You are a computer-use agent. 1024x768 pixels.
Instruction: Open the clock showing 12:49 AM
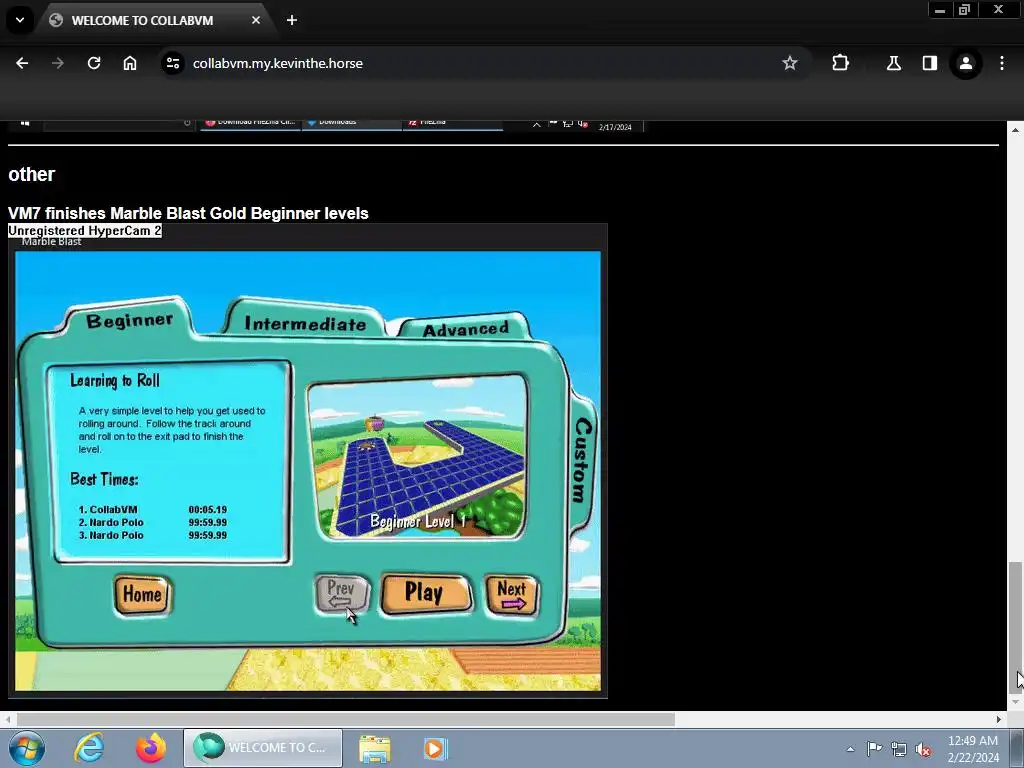pos(973,749)
